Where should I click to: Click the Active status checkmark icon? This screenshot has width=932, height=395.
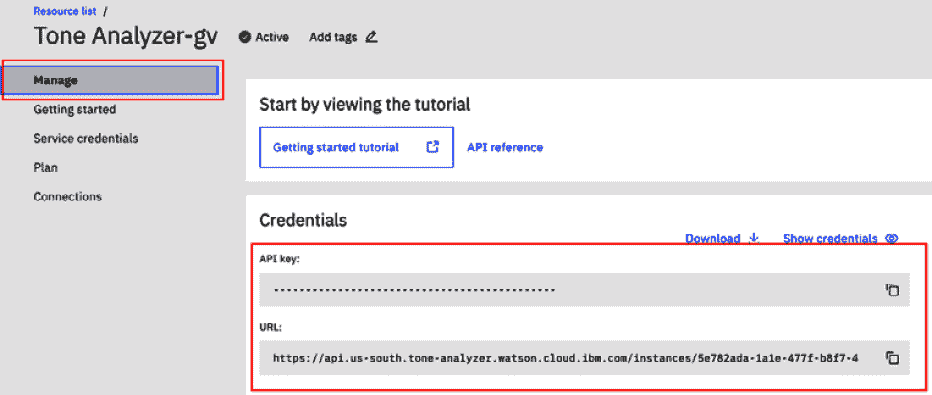[x=244, y=37]
